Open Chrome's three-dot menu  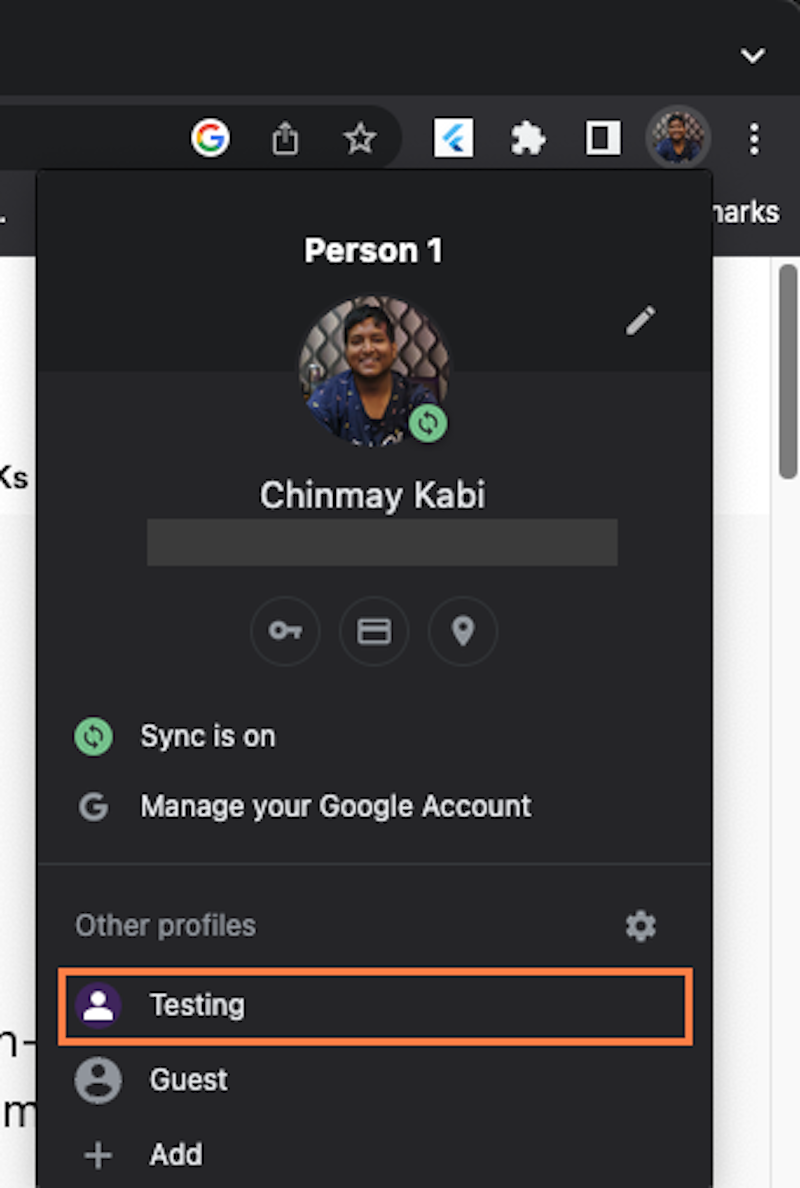point(753,138)
